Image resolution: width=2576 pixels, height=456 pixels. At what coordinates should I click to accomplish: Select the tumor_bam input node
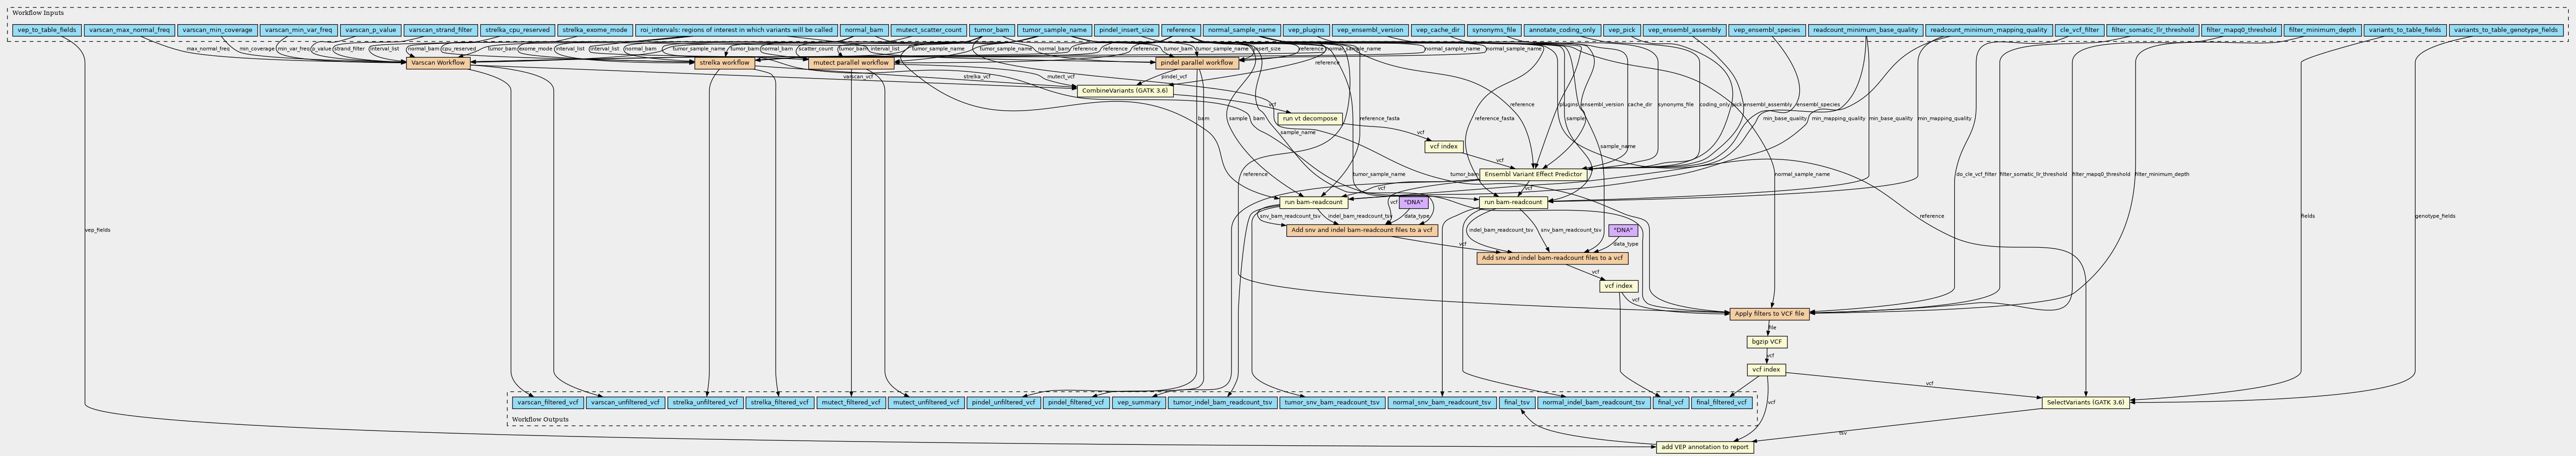click(x=991, y=30)
